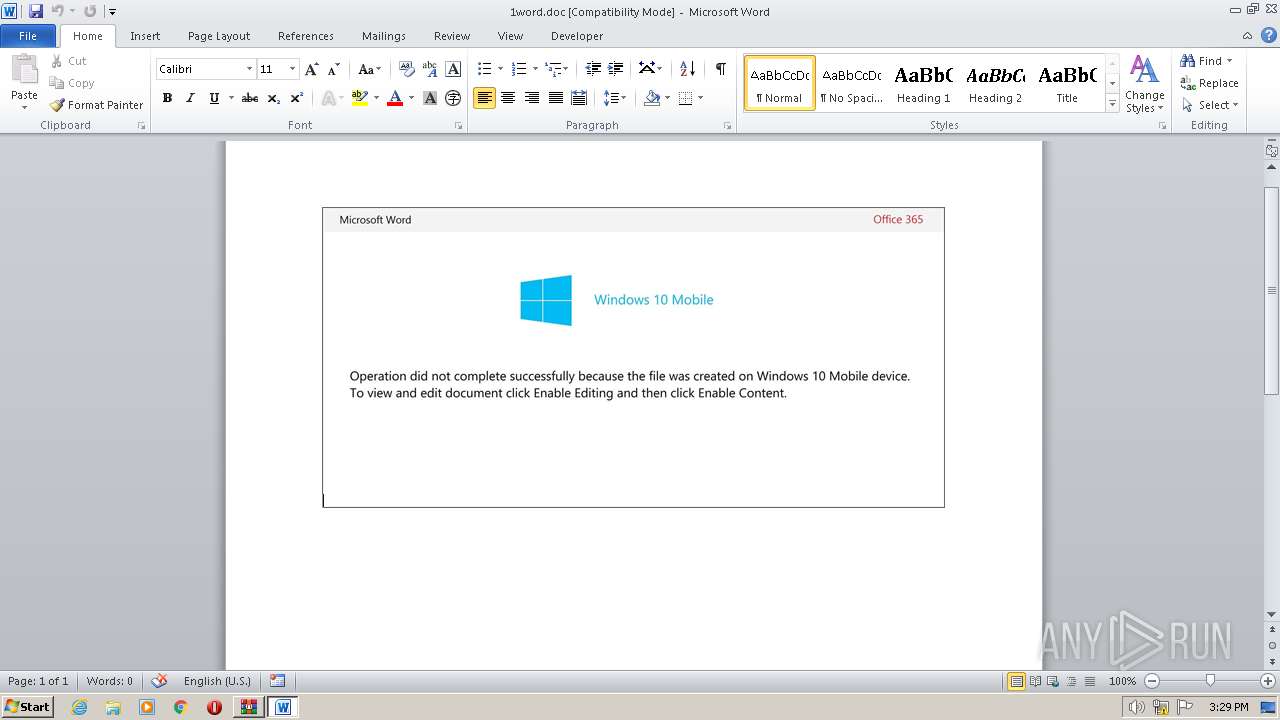The height and width of the screenshot is (720, 1280).
Task: Expand the Styles gallery More arrow
Action: point(1112,104)
